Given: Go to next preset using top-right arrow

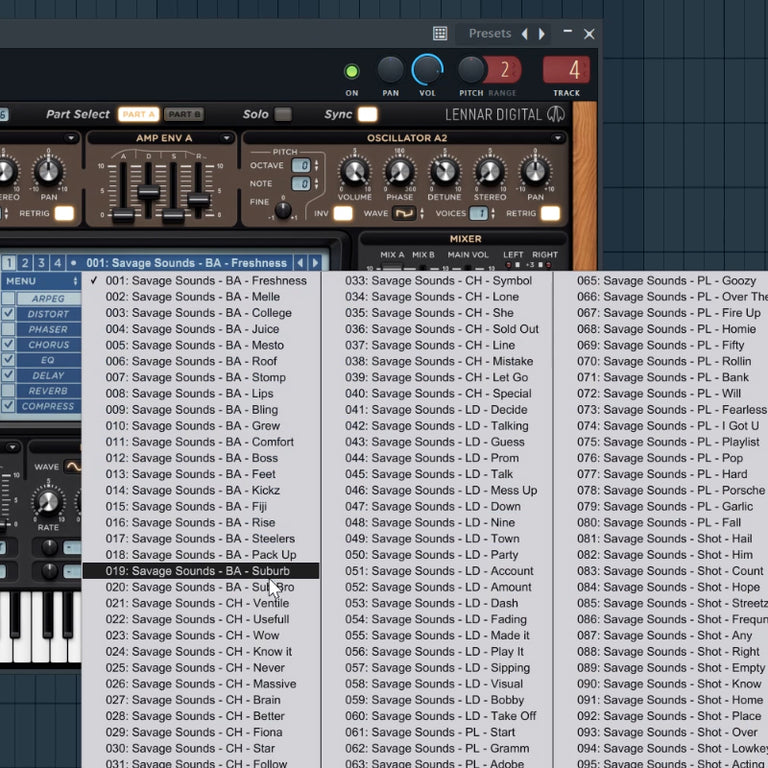Looking at the screenshot, I should click(x=542, y=34).
